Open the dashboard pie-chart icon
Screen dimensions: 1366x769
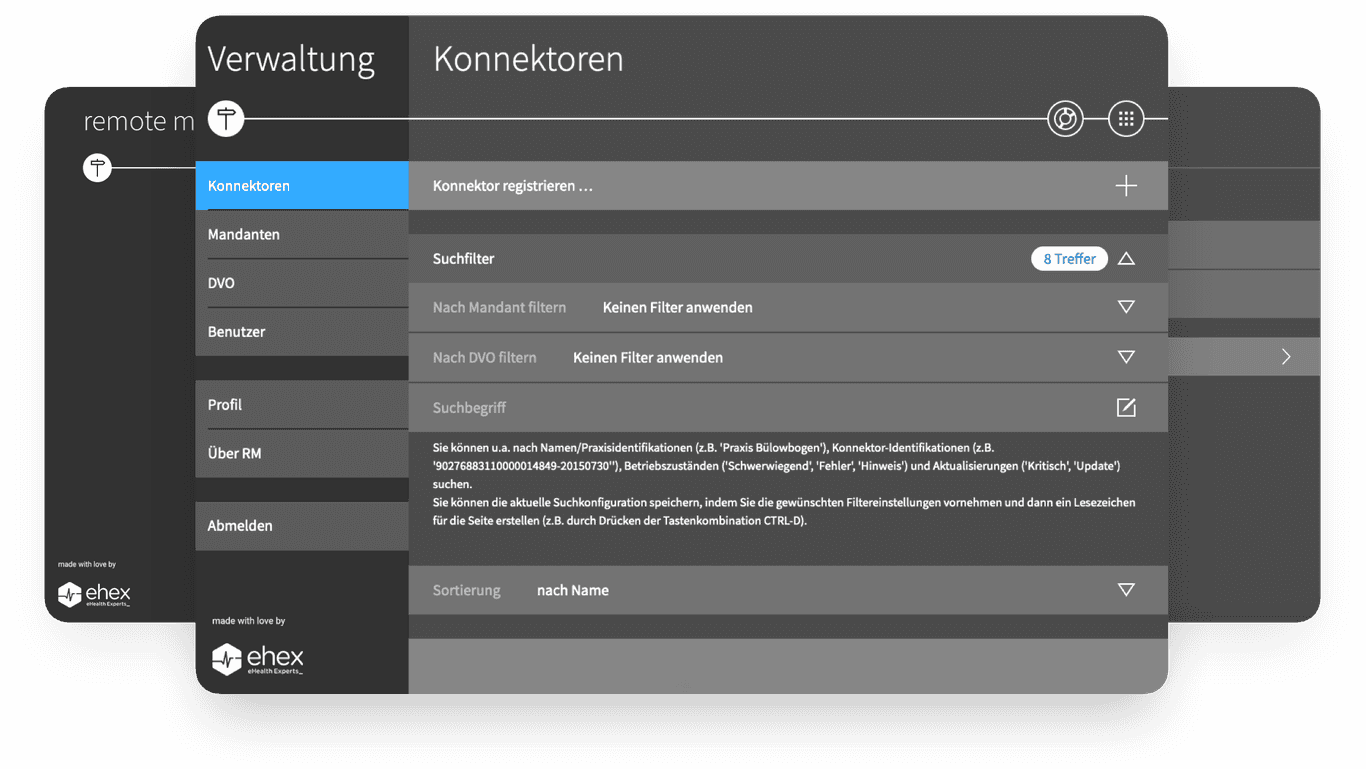(x=1065, y=118)
